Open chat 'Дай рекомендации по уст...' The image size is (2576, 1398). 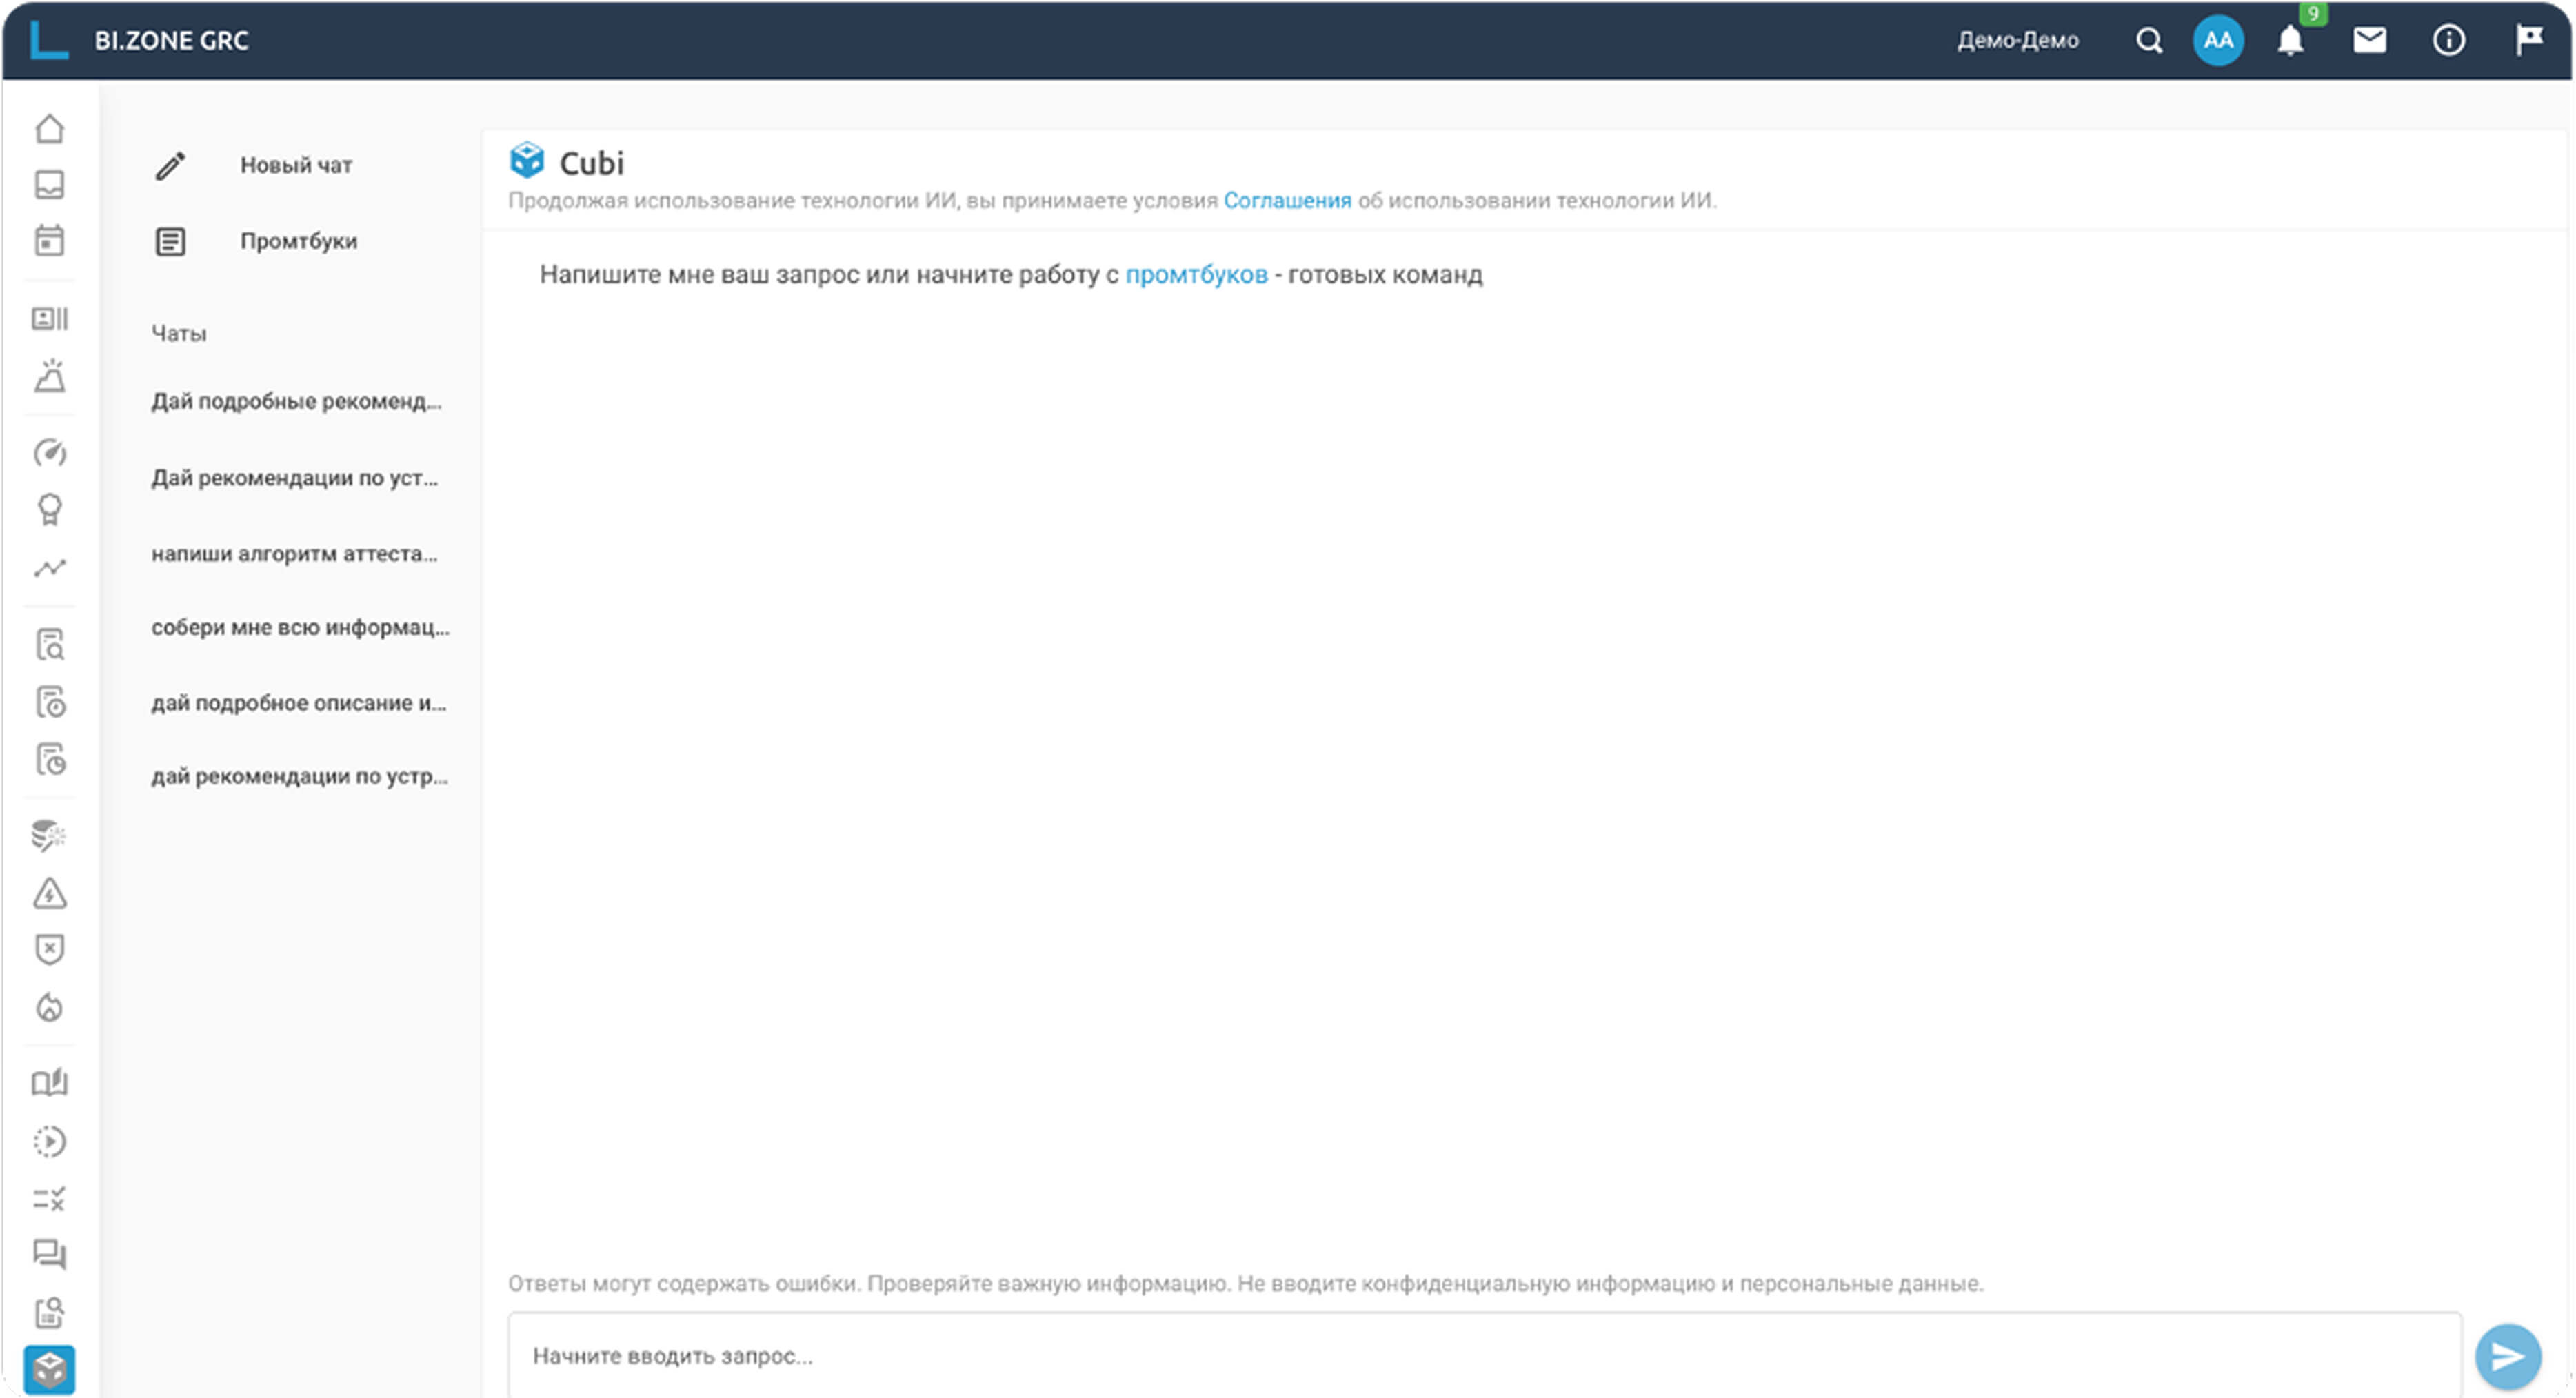click(294, 478)
